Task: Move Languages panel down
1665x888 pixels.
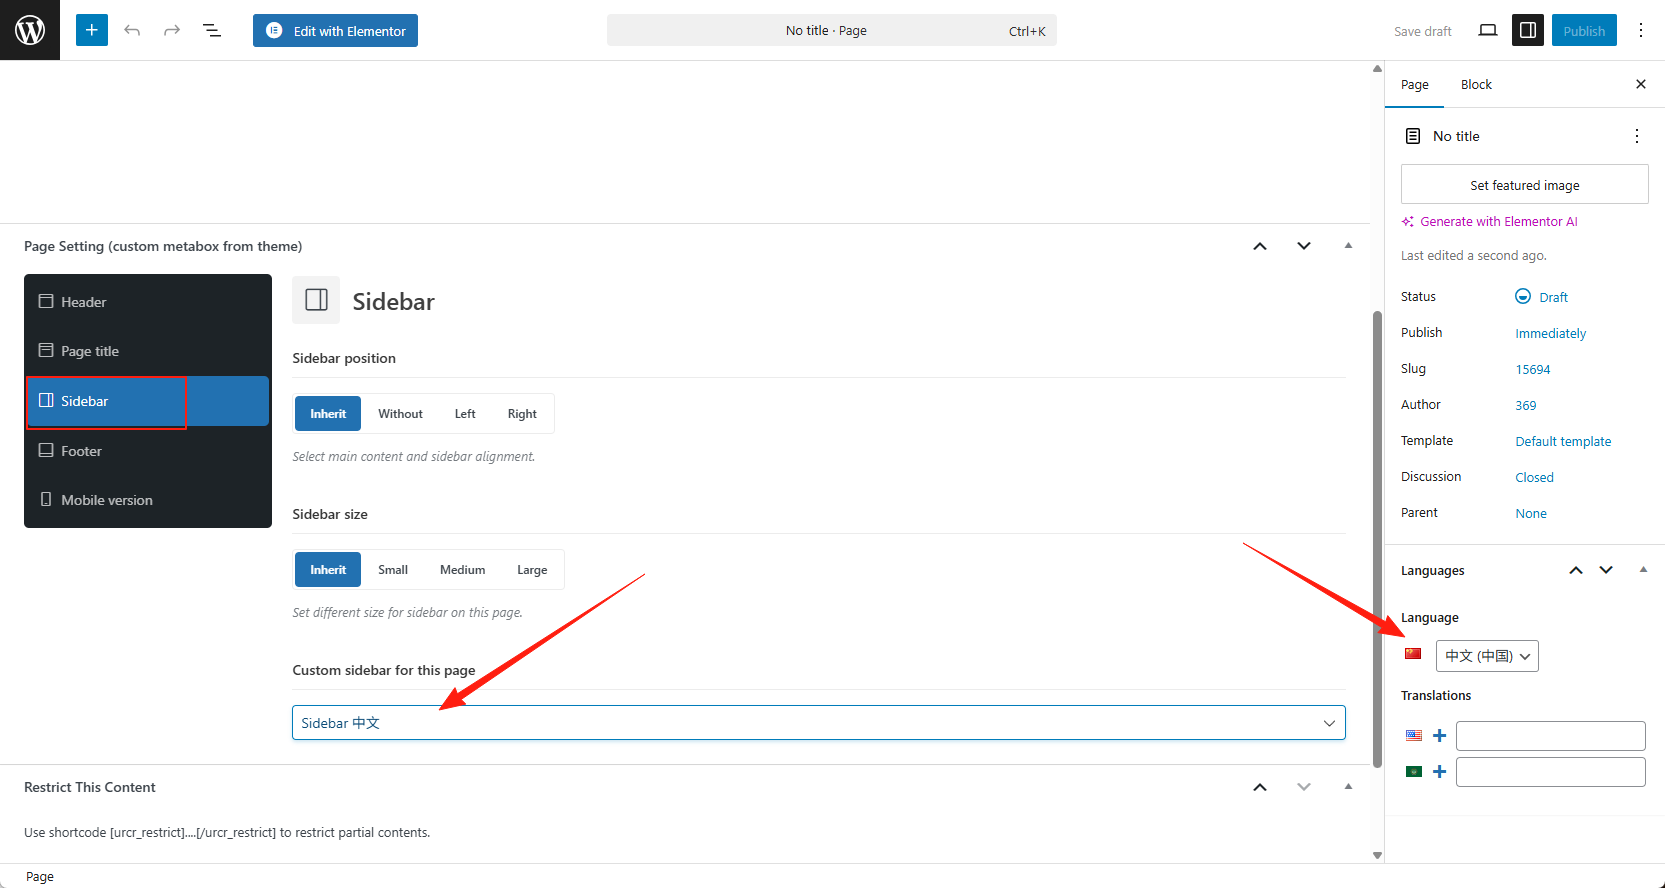Action: coord(1606,570)
